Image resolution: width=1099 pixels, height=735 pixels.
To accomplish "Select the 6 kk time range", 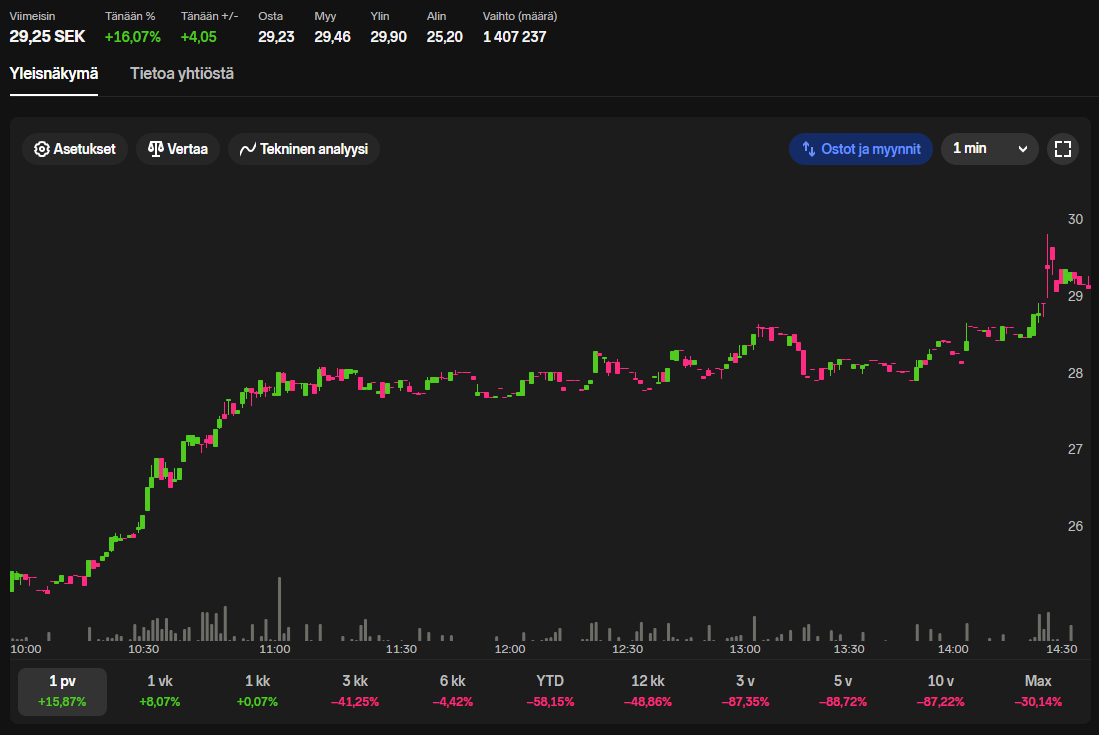I will [x=452, y=691].
